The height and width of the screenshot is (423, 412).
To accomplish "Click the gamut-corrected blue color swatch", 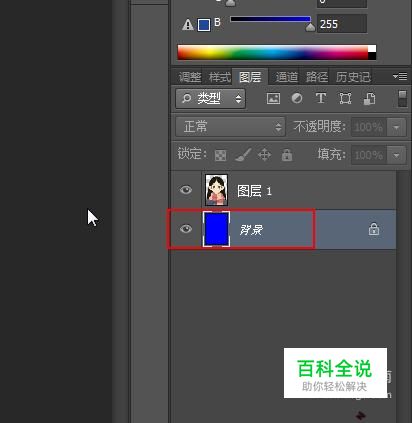I will 204,25.
